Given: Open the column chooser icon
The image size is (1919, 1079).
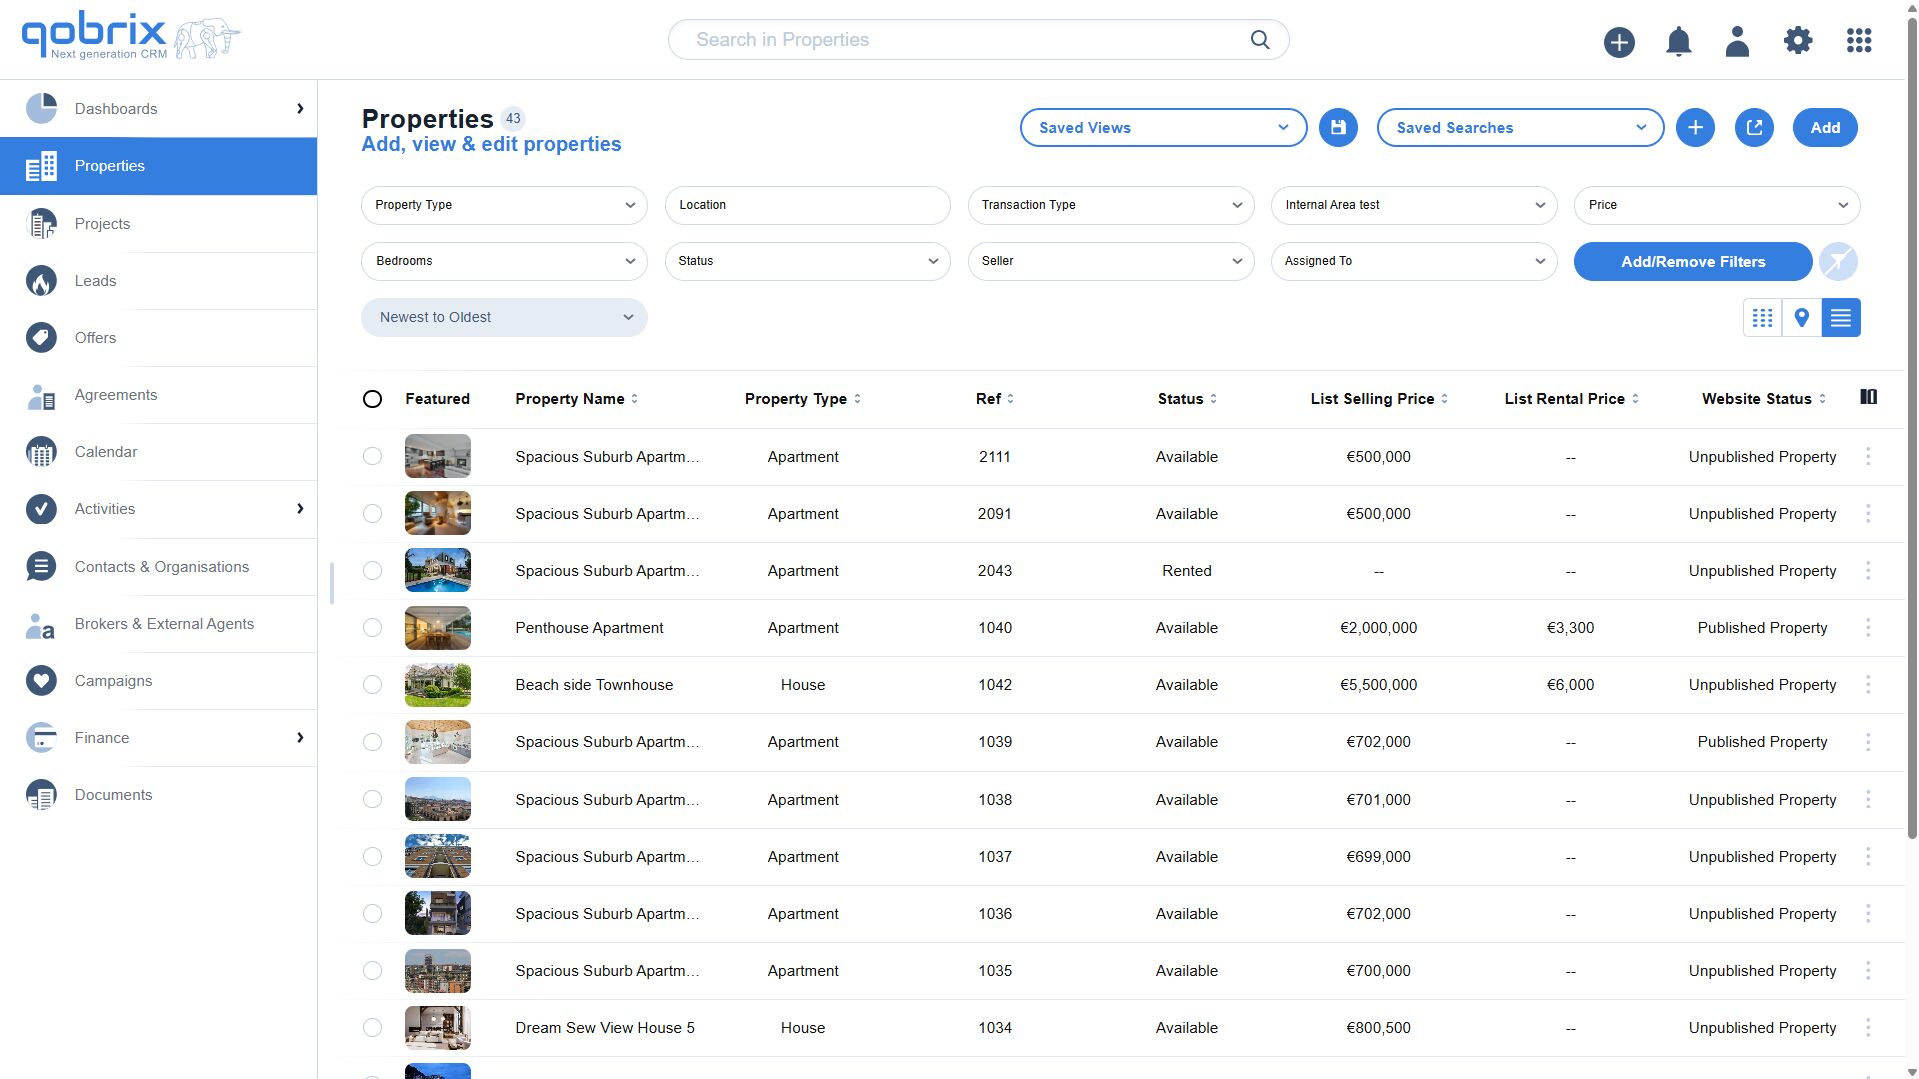Looking at the screenshot, I should [x=1868, y=397].
